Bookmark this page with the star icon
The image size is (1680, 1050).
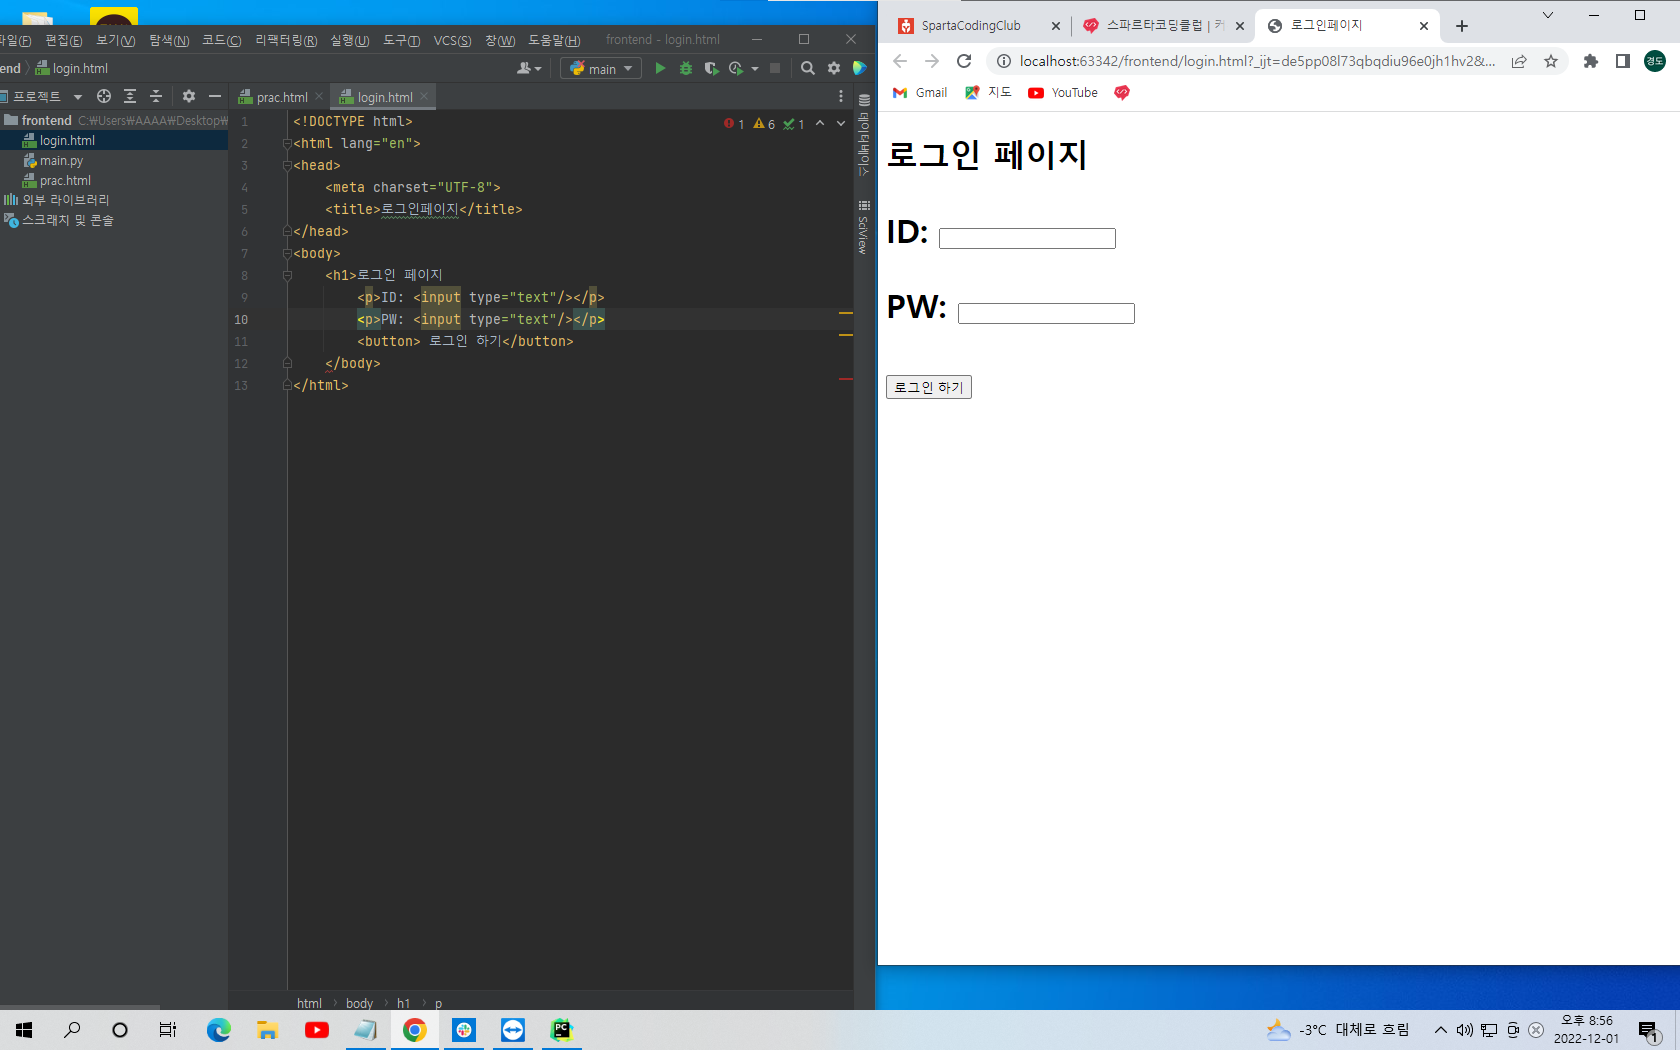[1551, 61]
